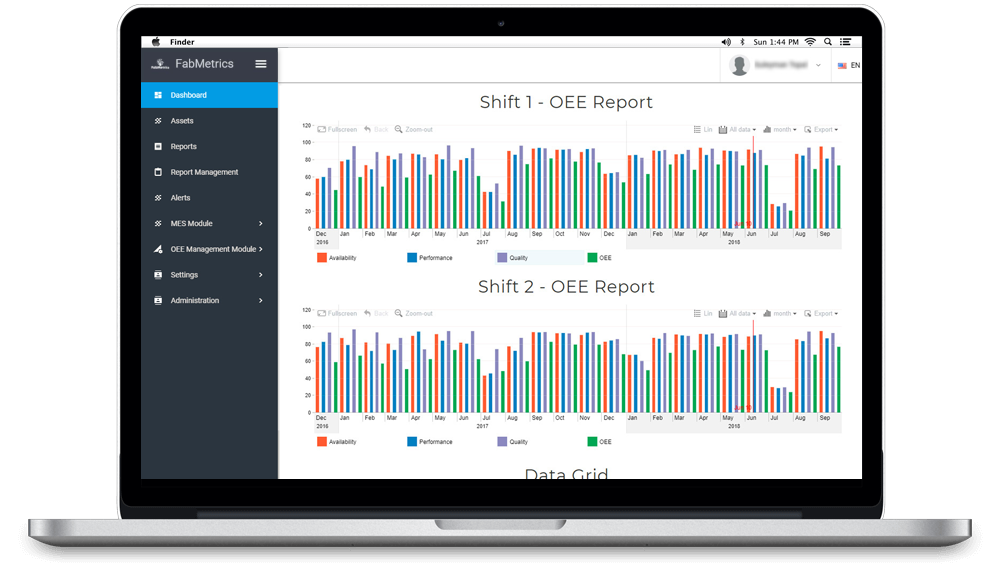Image resolution: width=1000 pixels, height=570 pixels.
Task: Click the Fullscreen icon on Shift 1 chart
Action: pyautogui.click(x=322, y=129)
